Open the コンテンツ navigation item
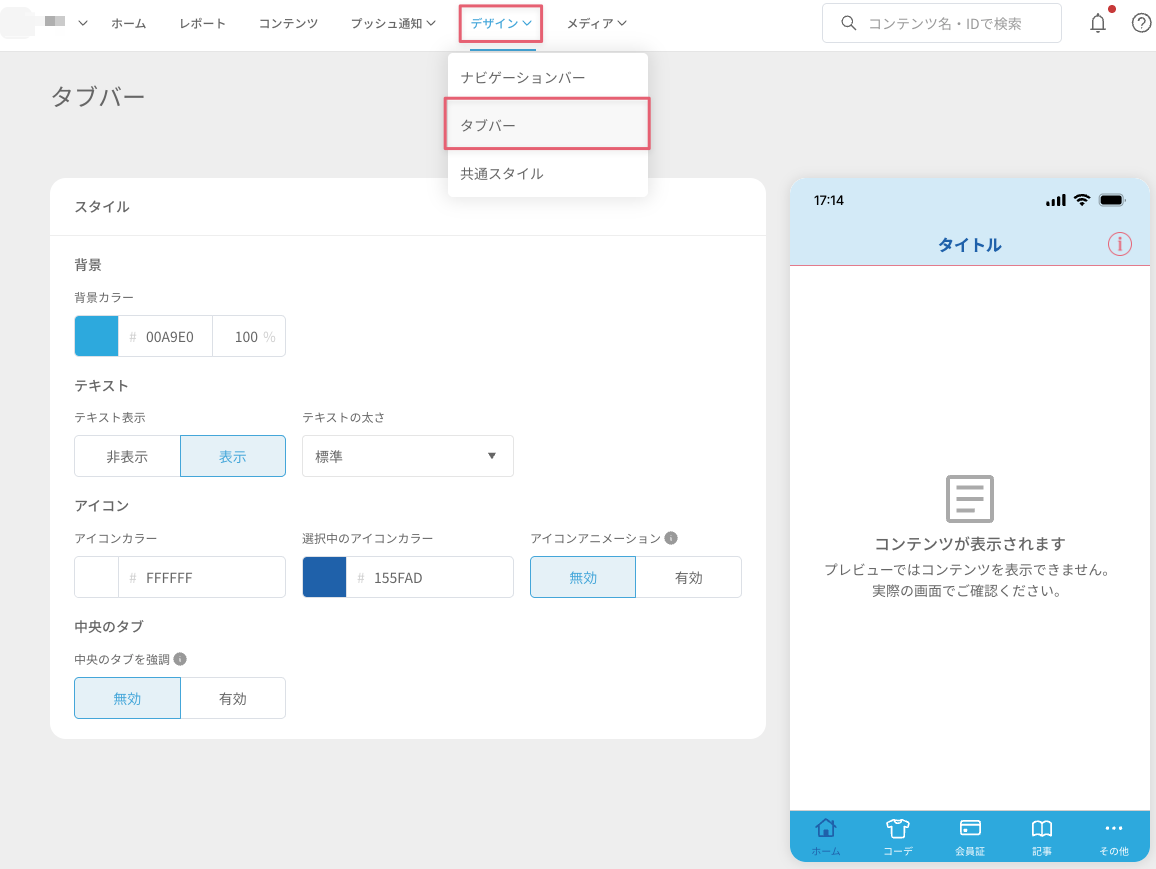1156x869 pixels. point(288,24)
